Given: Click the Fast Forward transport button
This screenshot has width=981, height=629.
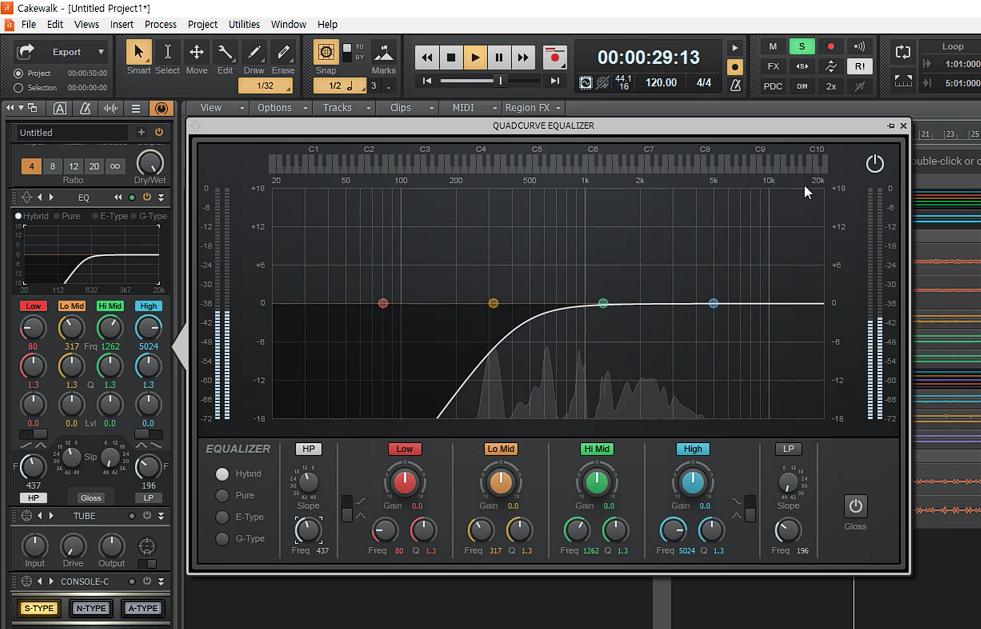Looking at the screenshot, I should 522,58.
